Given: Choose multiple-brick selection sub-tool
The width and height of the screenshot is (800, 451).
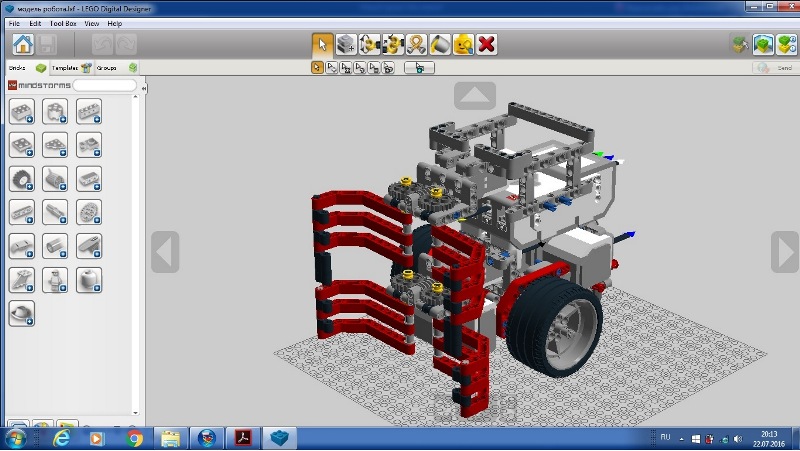Looking at the screenshot, I should point(332,68).
